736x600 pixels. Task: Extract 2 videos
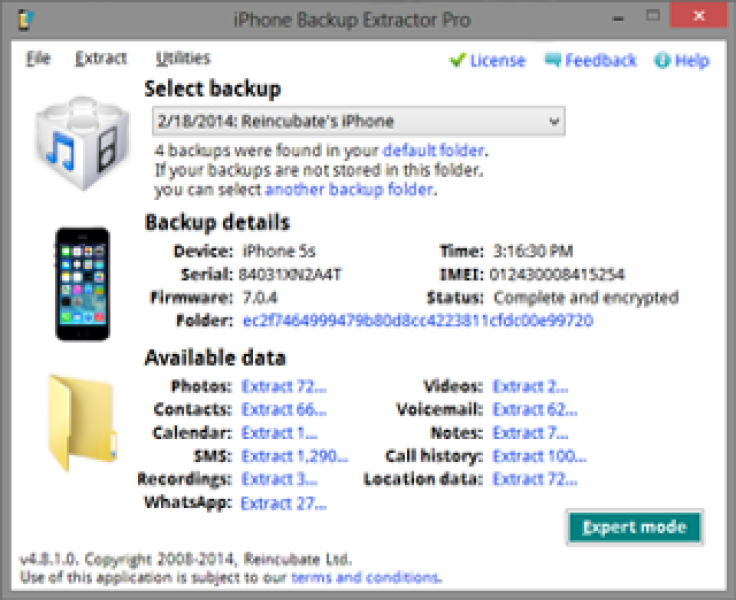[530, 386]
